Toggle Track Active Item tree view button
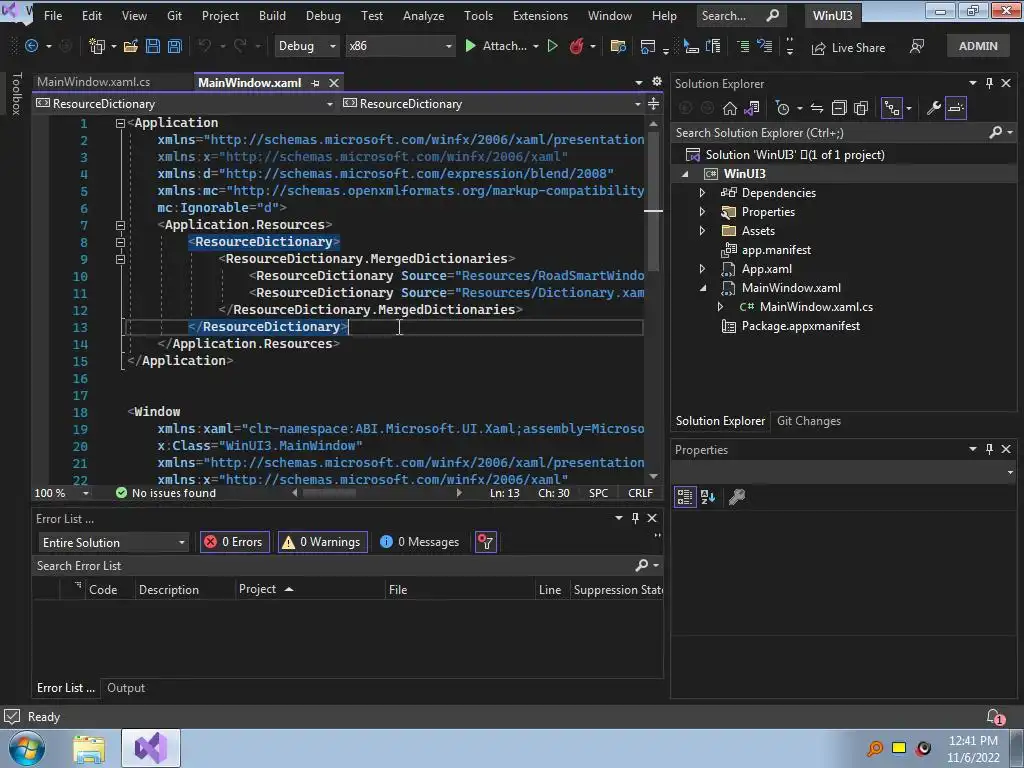The height and width of the screenshot is (768, 1024). (891, 108)
